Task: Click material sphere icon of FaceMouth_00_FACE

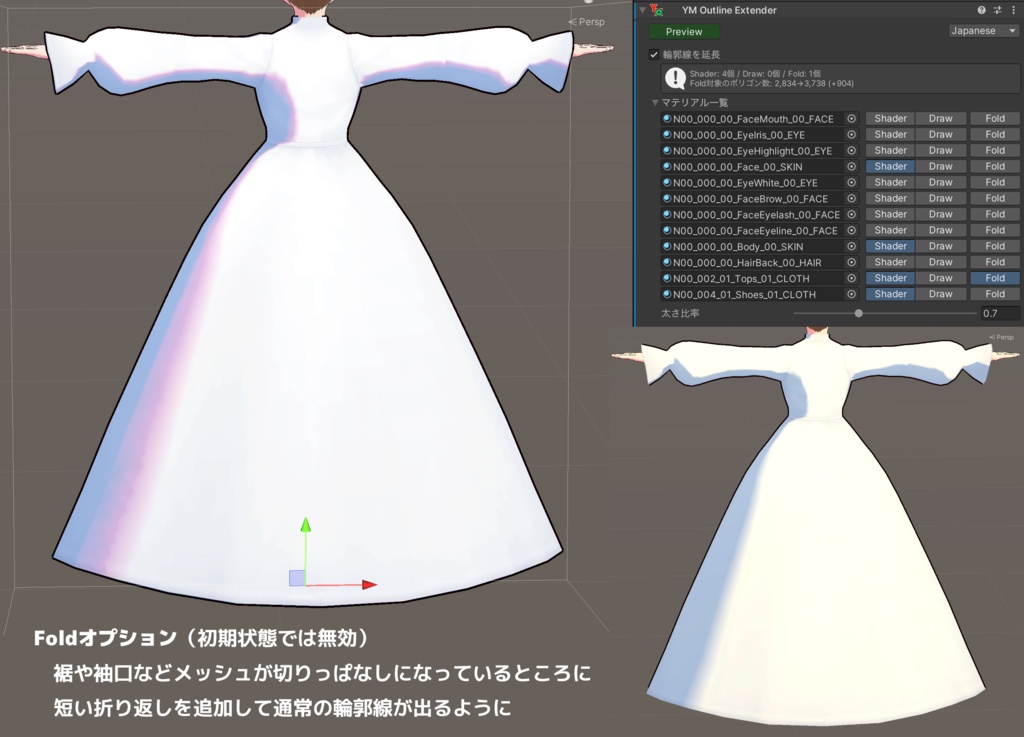Action: point(667,119)
